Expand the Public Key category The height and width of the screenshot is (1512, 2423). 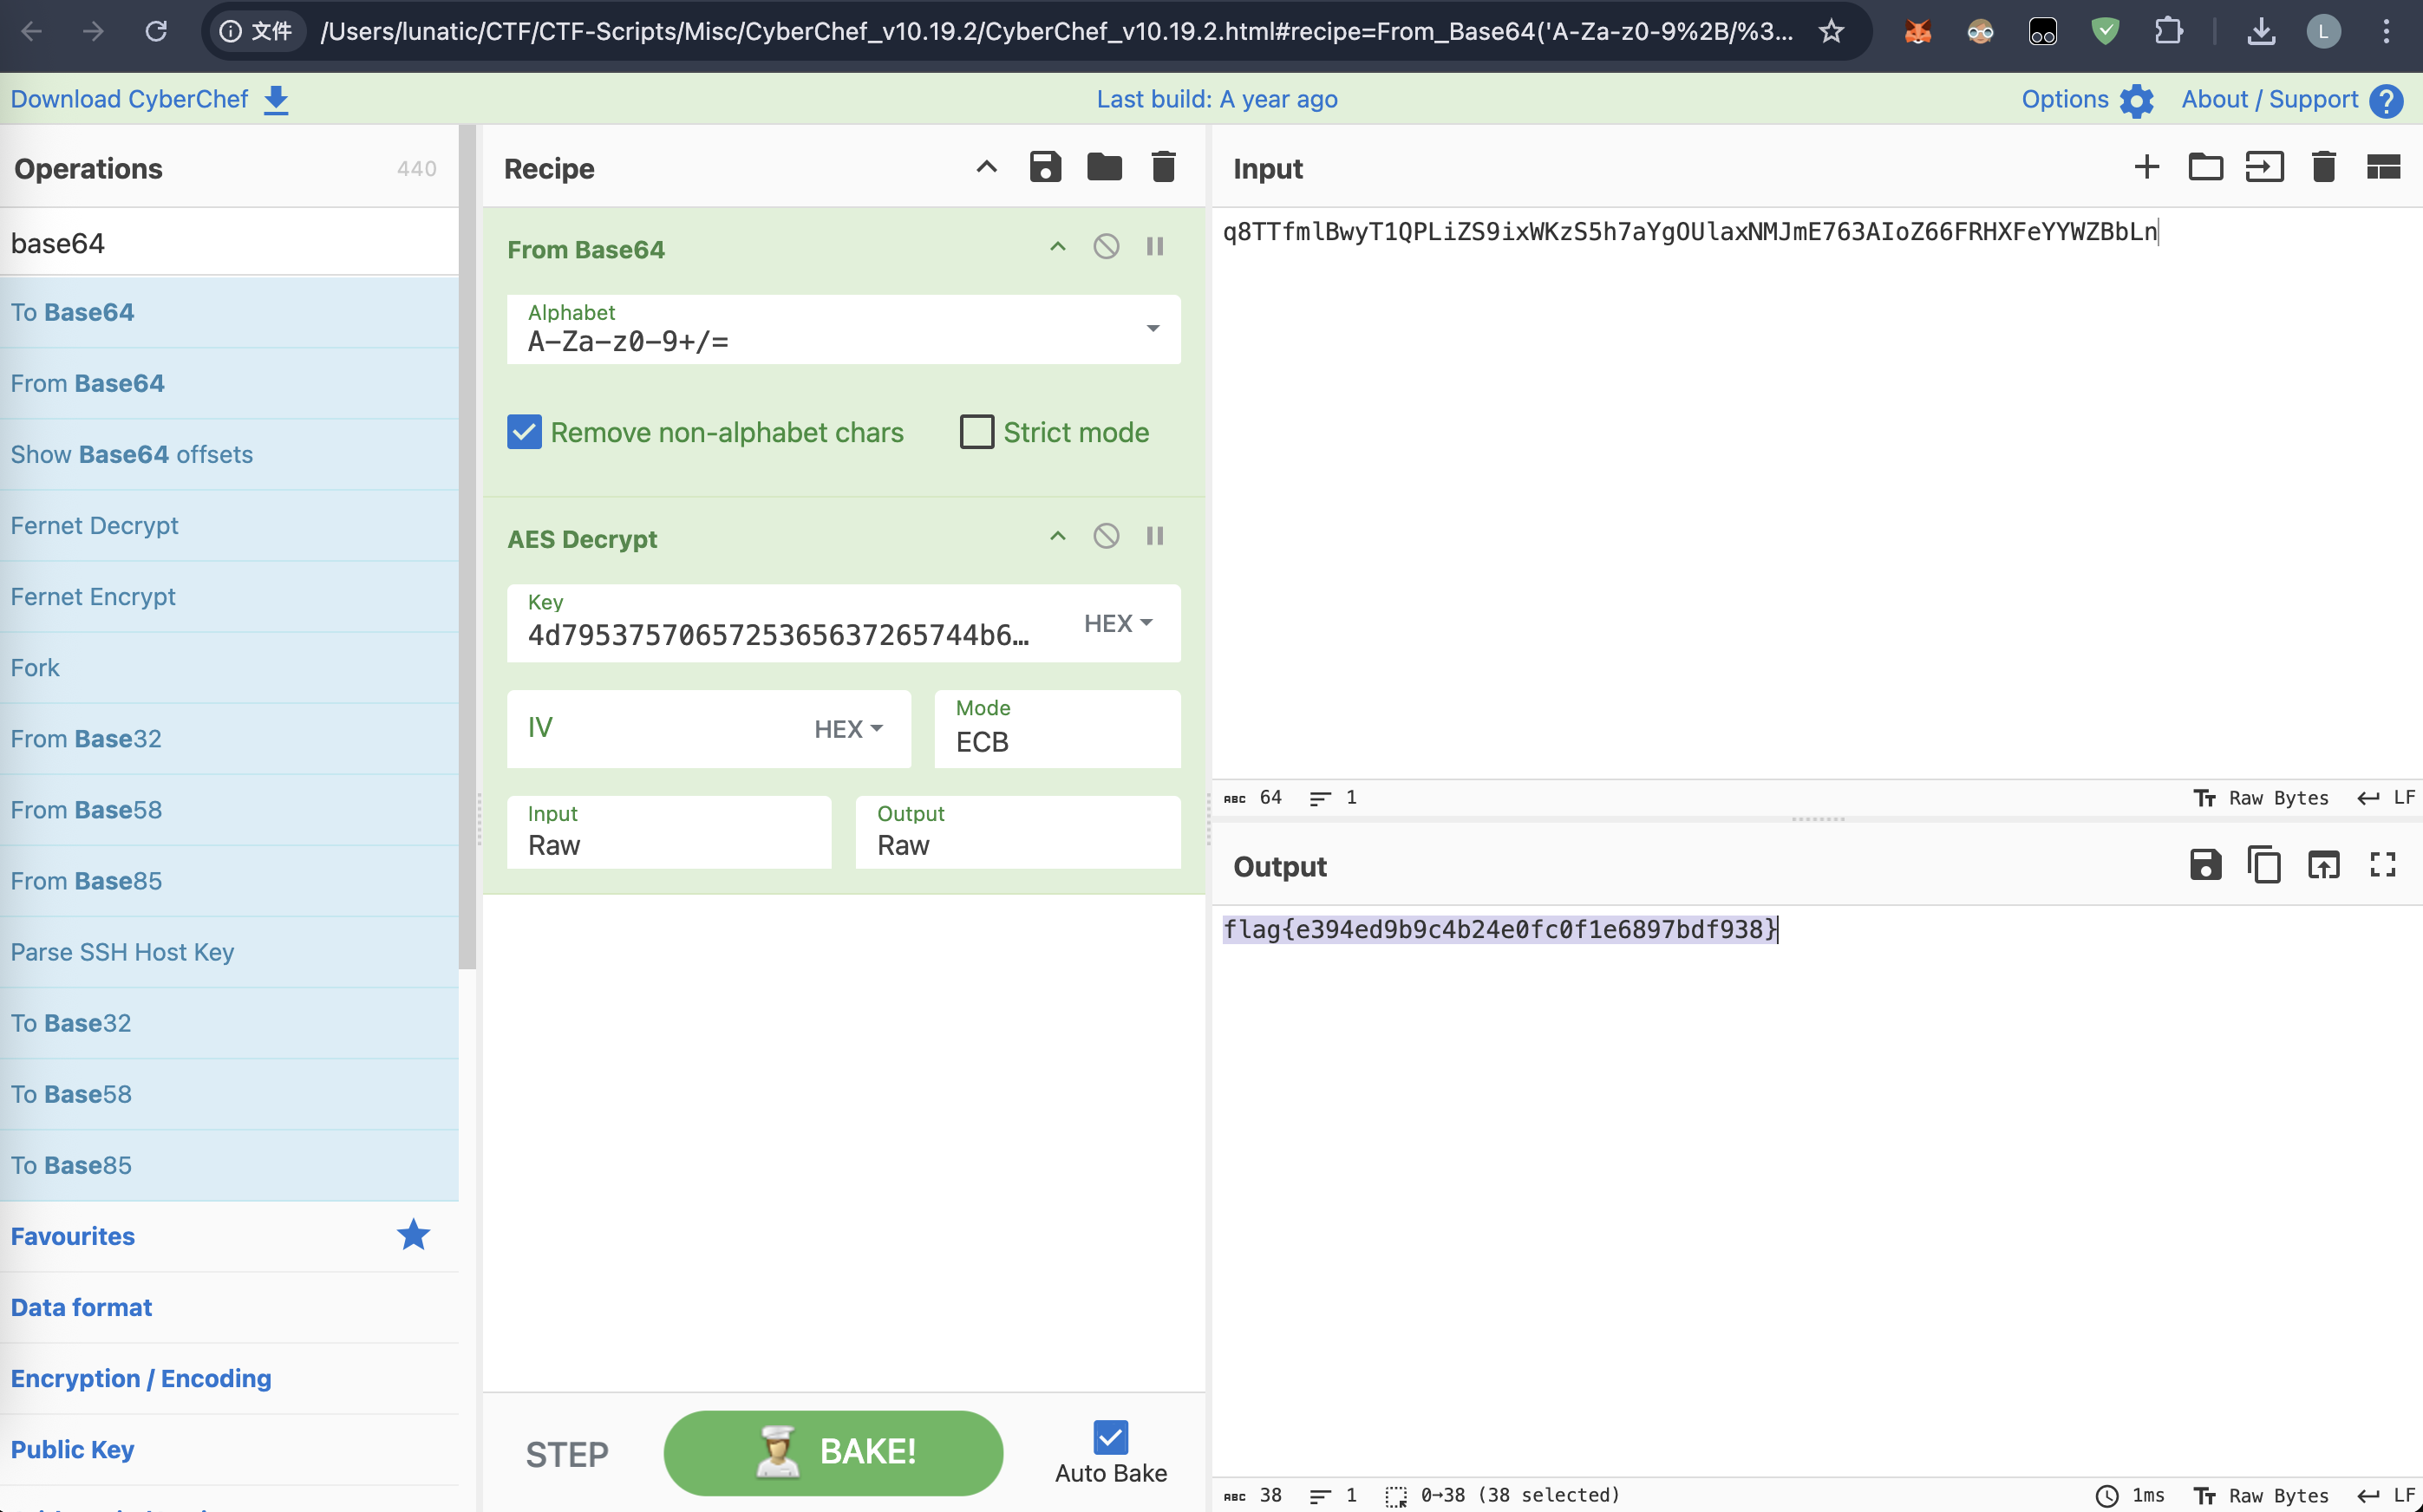(x=229, y=1449)
